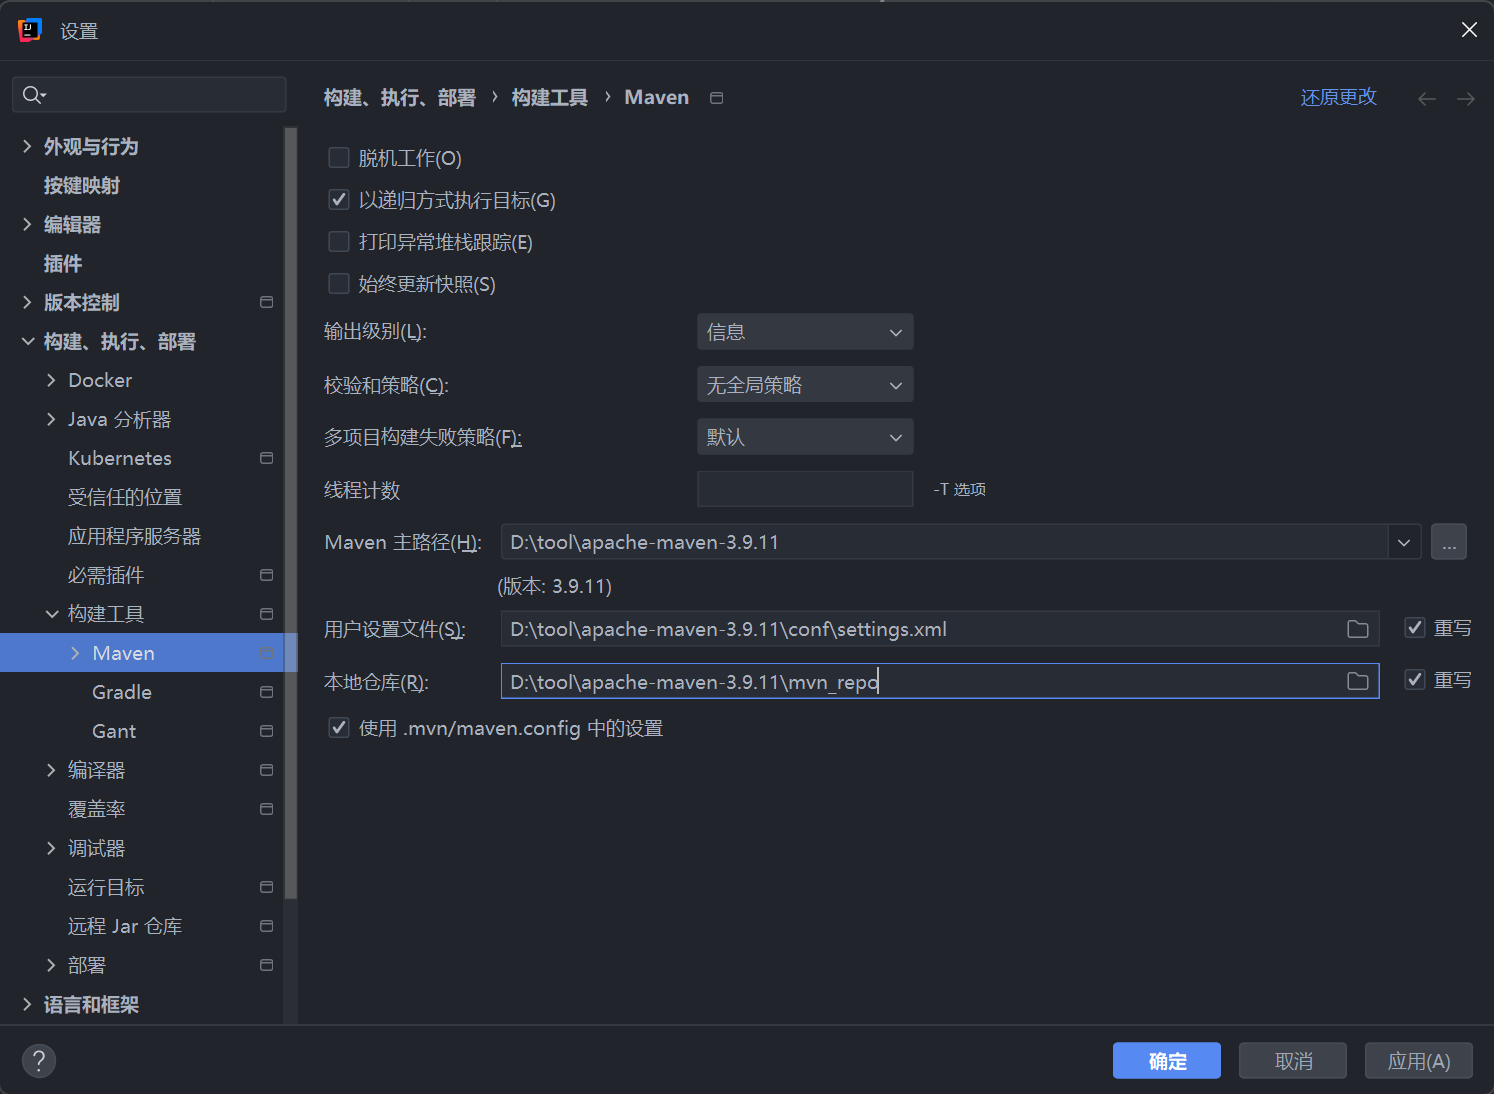Close the 设置 dialog
The image size is (1494, 1094).
point(1469,30)
